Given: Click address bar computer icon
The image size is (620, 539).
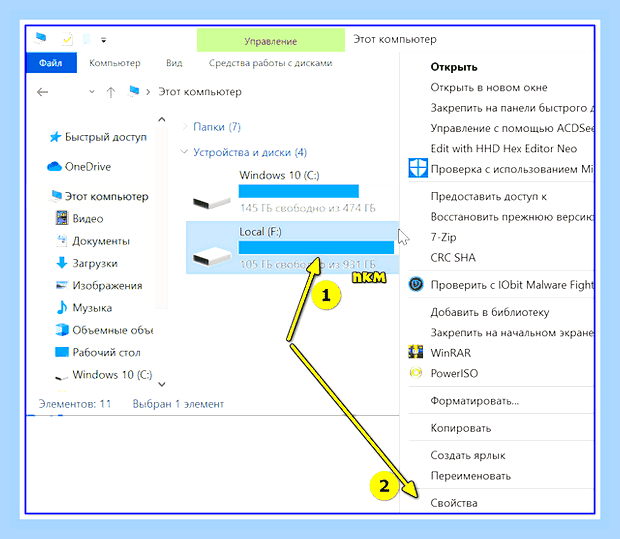Looking at the screenshot, I should coord(134,91).
